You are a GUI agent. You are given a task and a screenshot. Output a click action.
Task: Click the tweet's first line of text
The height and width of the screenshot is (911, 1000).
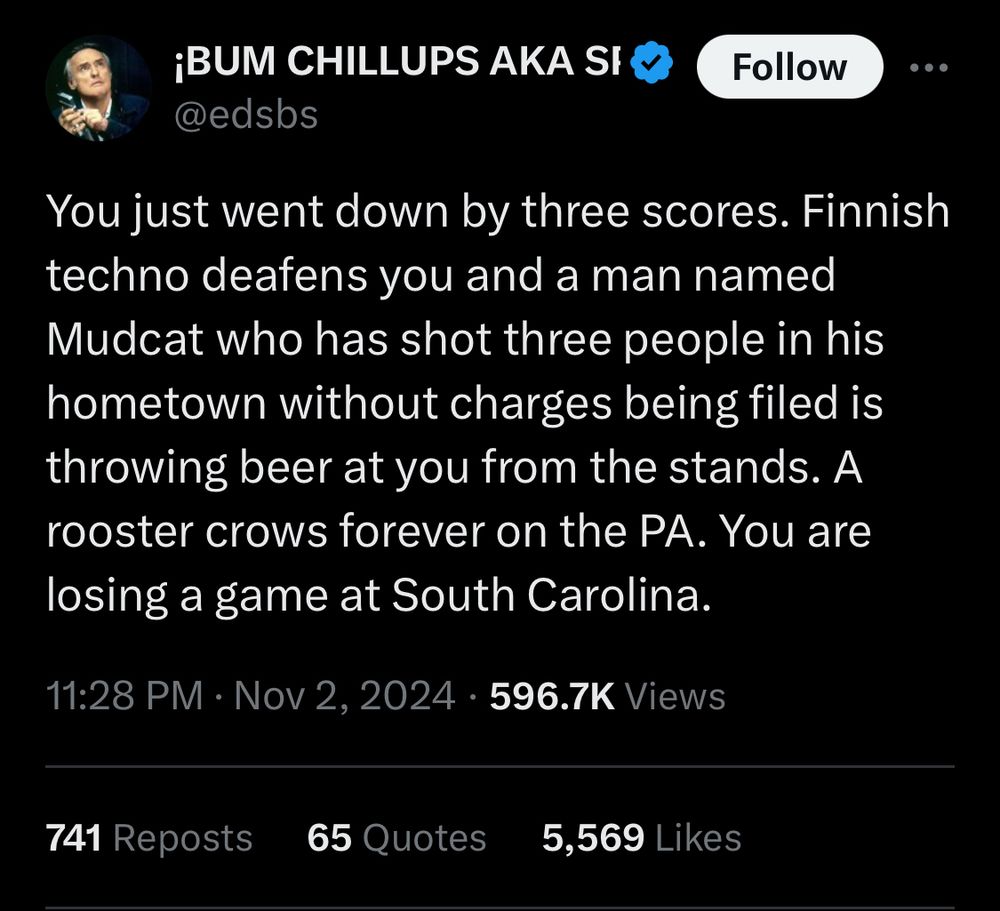[497, 211]
